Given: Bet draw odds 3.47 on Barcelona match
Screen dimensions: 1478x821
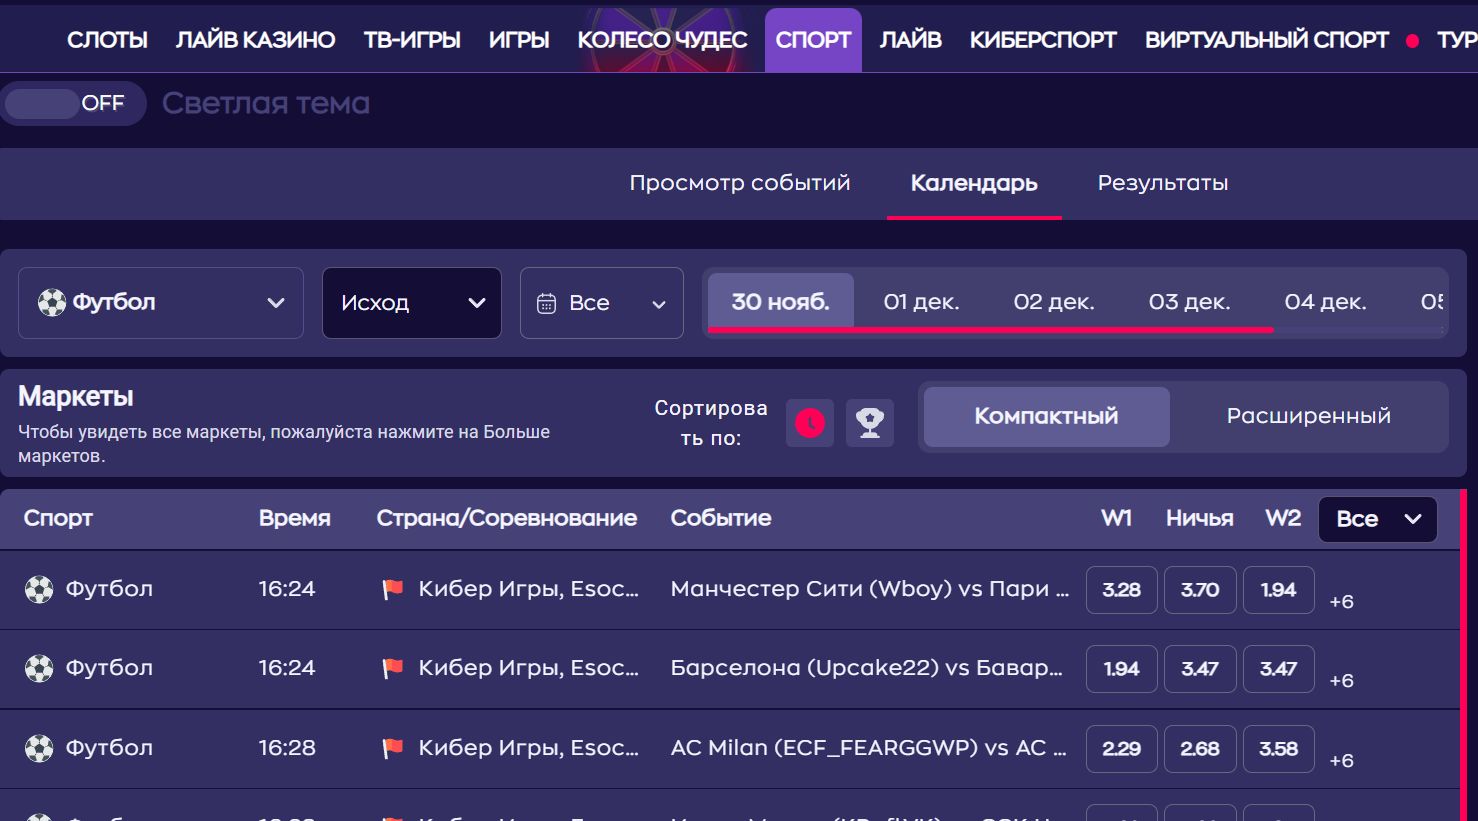Looking at the screenshot, I should coord(1200,669).
